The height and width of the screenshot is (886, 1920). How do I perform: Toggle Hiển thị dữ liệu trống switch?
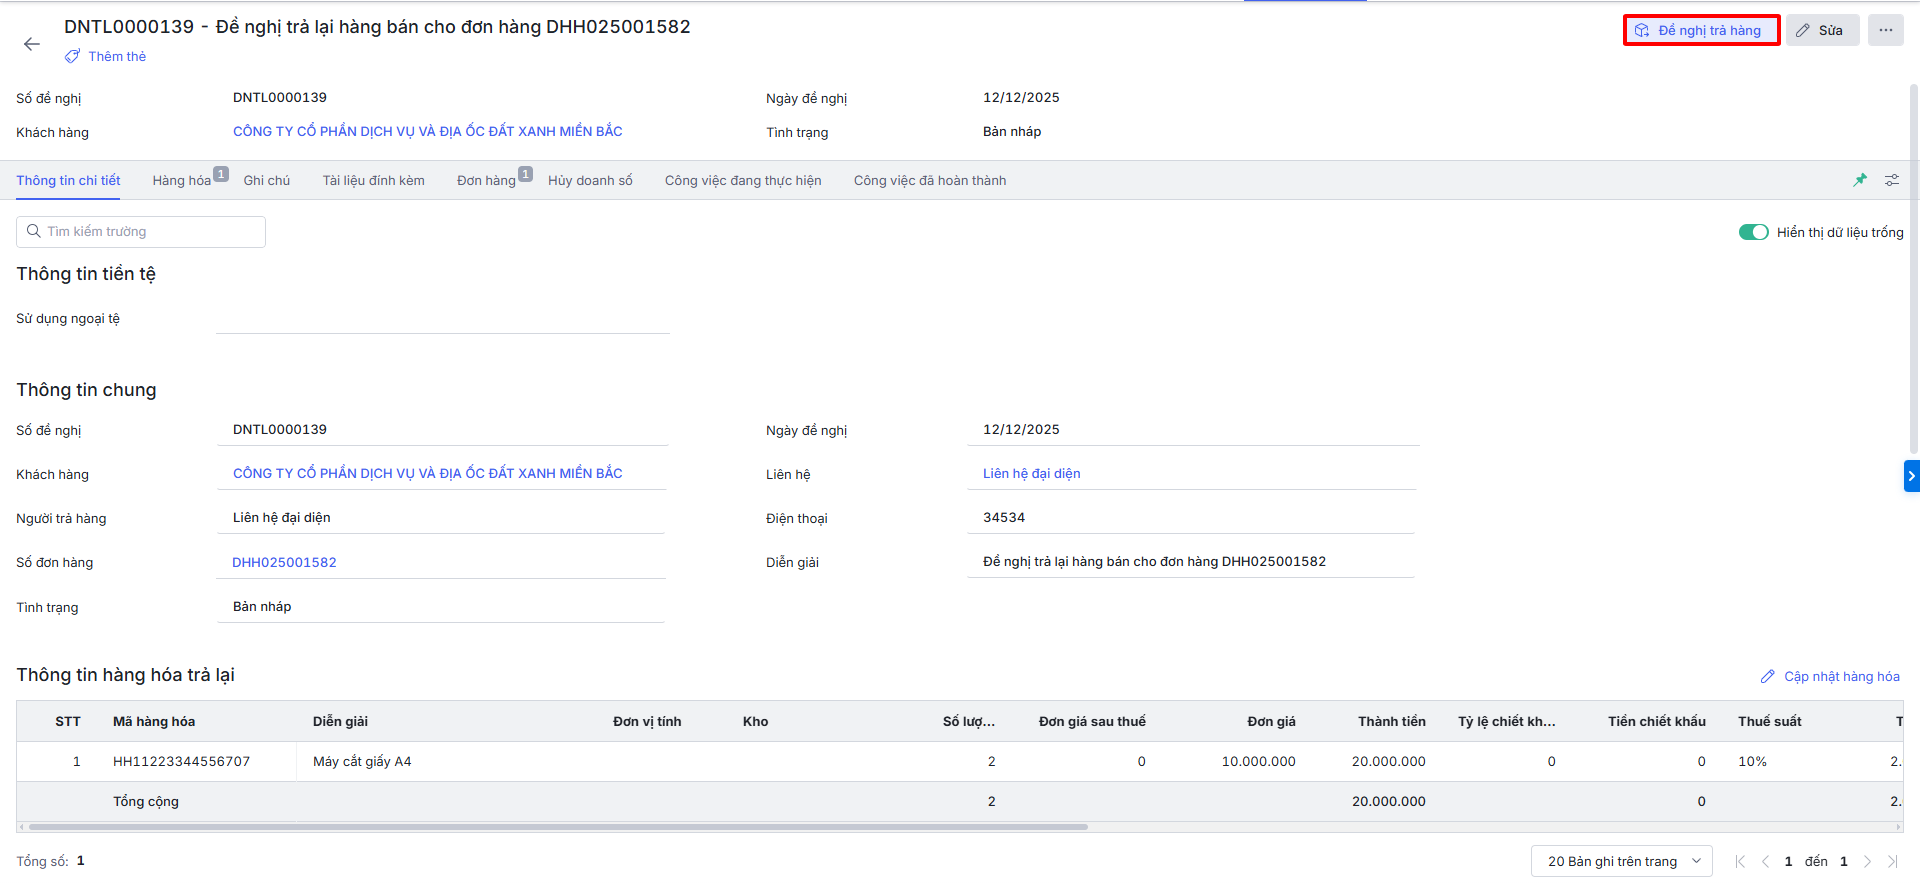[1753, 232]
